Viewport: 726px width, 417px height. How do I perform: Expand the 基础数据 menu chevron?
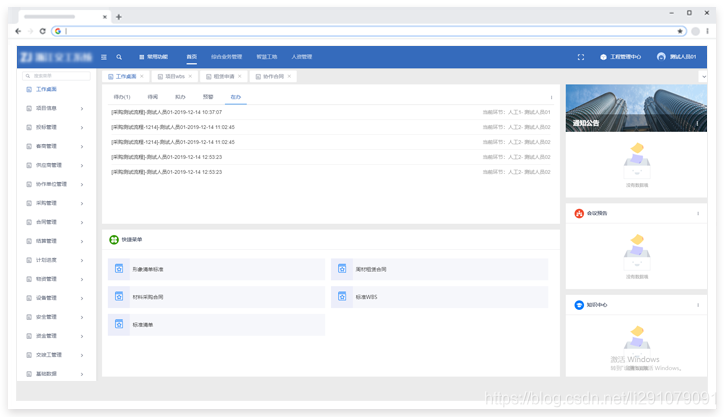[82, 374]
